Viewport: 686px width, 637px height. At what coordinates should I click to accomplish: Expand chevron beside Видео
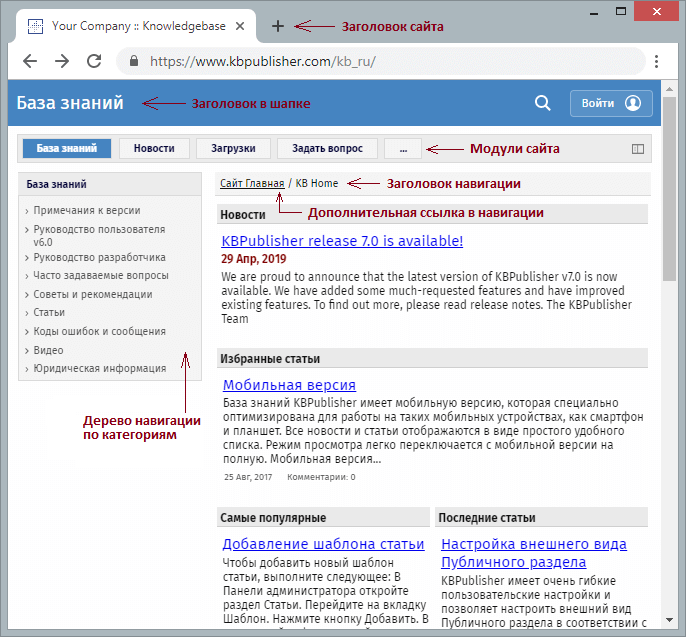point(27,351)
